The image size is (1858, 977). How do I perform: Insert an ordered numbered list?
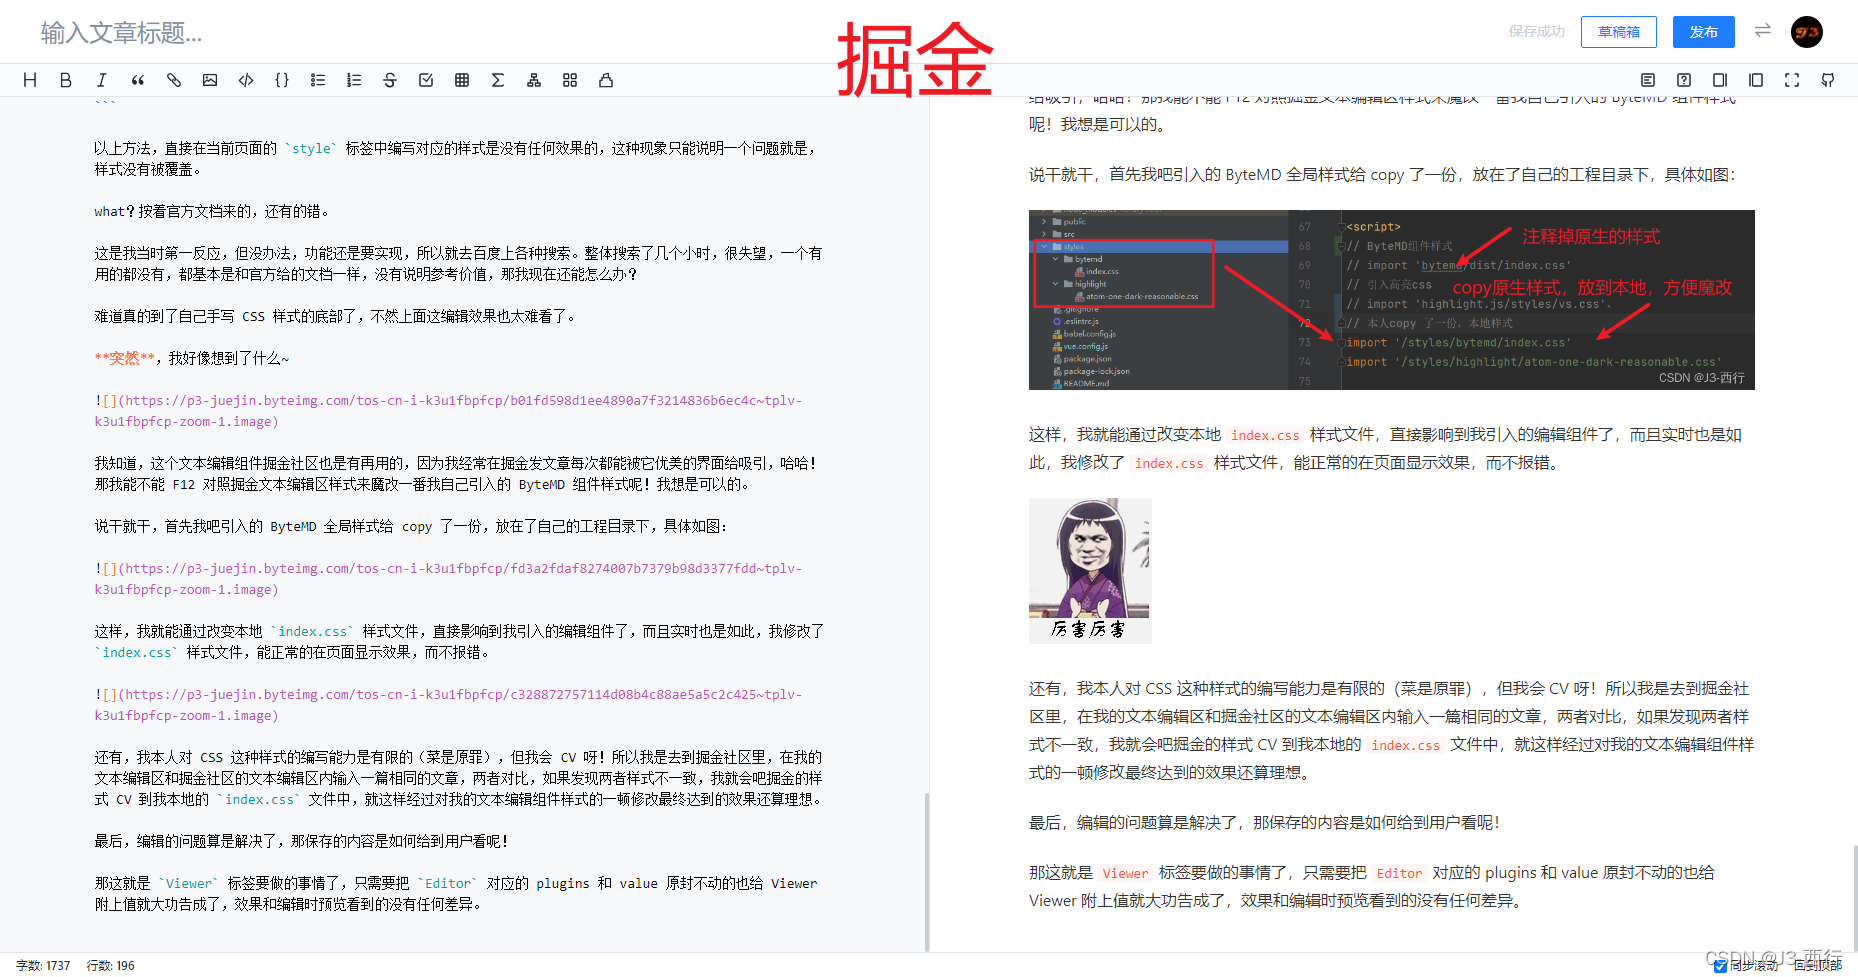coord(354,80)
